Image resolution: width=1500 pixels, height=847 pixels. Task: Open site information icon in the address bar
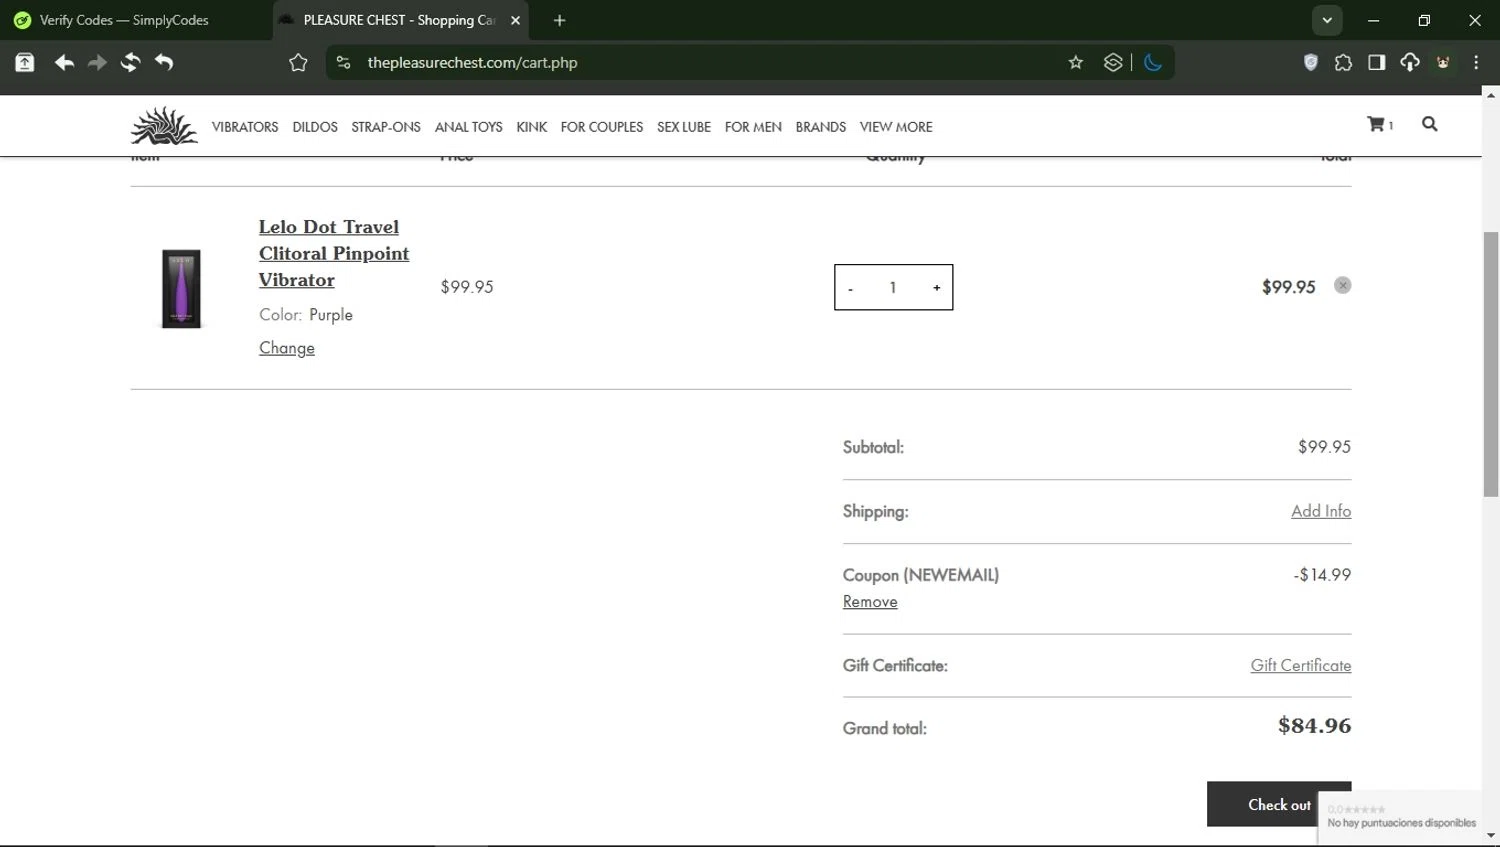(x=343, y=63)
